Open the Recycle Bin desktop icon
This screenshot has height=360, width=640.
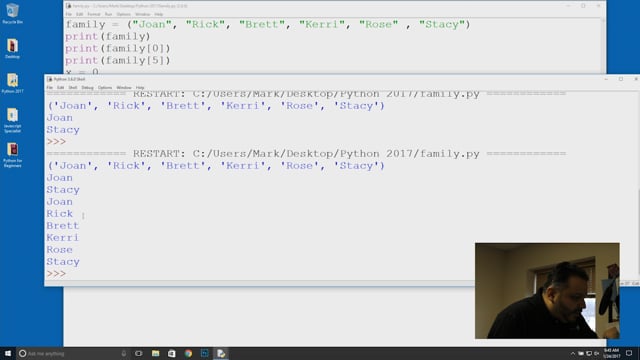click(x=12, y=14)
